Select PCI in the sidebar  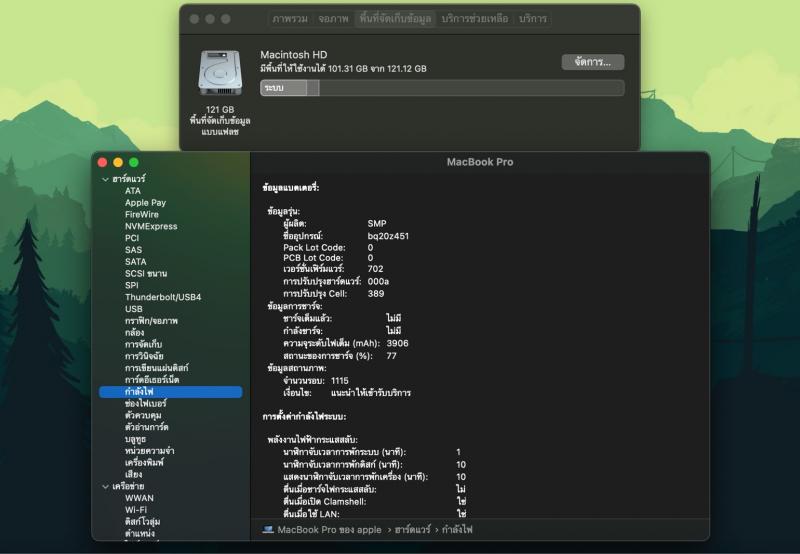132,238
